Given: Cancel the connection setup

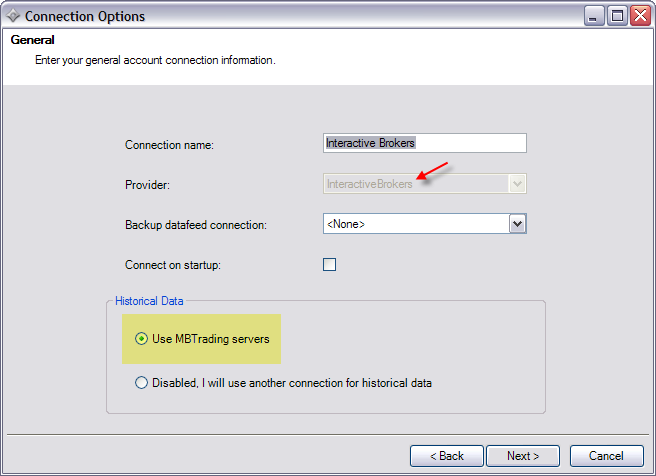Looking at the screenshot, I should point(606,456).
